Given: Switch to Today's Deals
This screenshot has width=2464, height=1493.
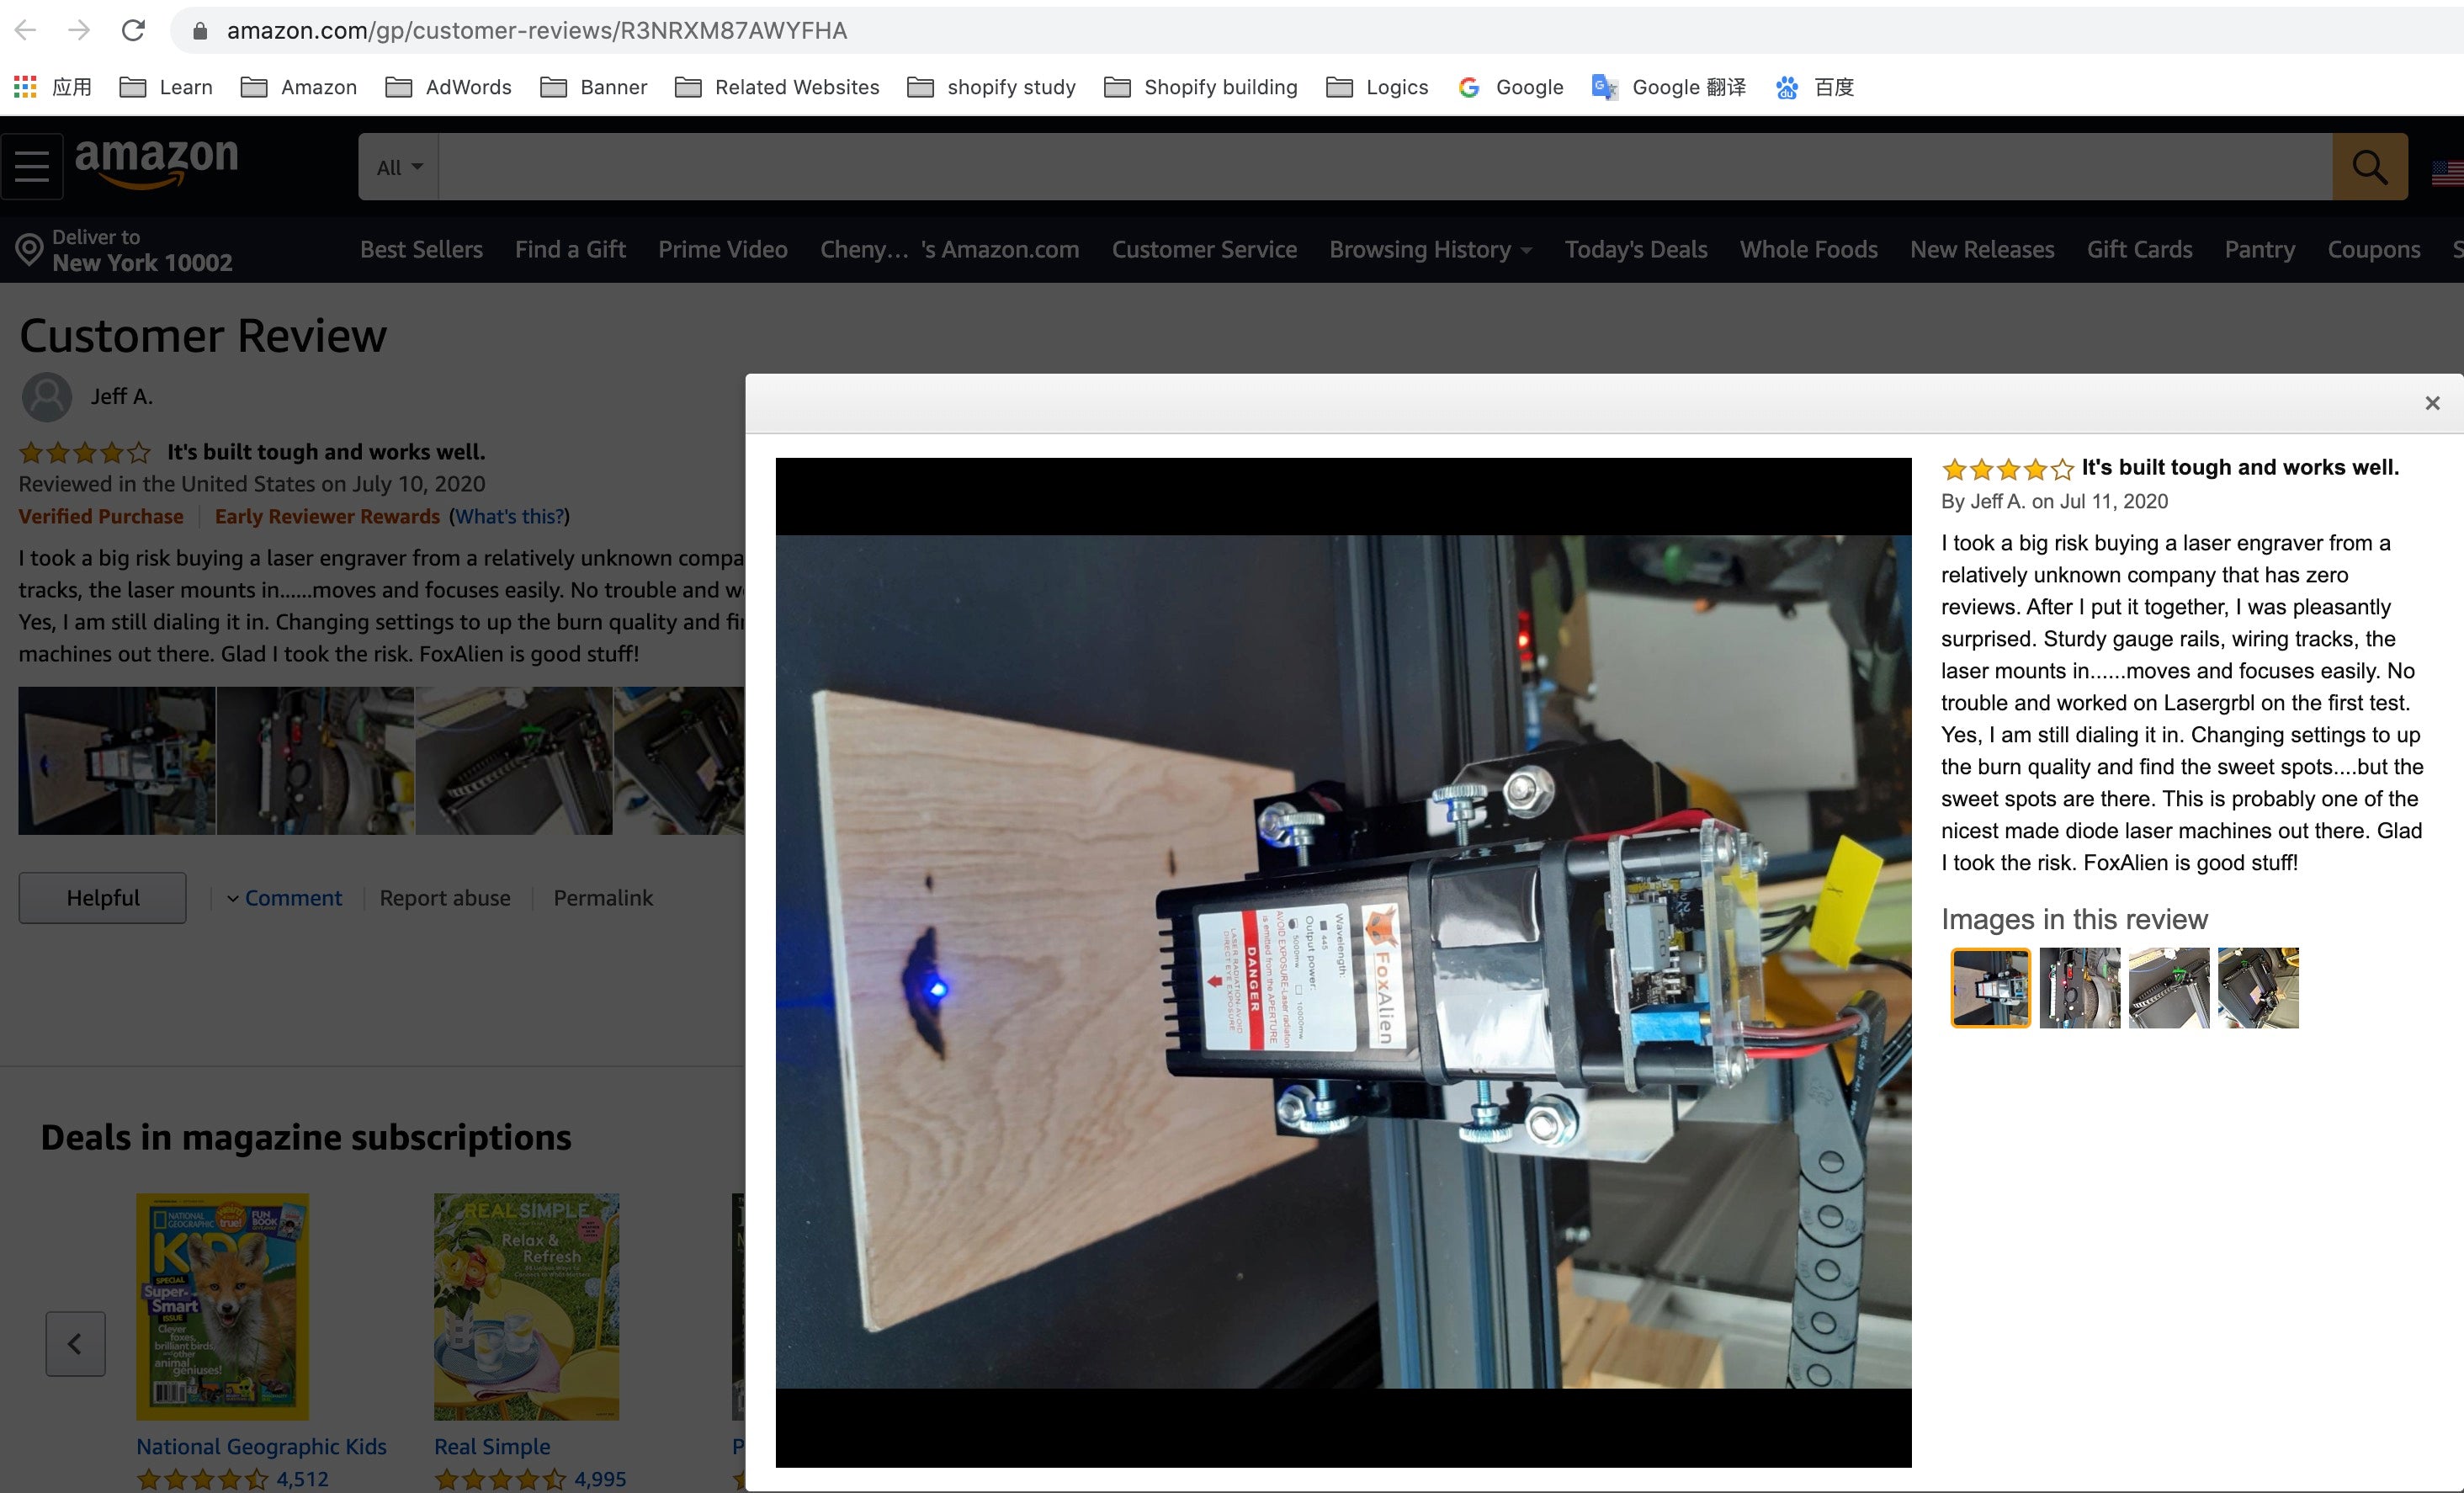Looking at the screenshot, I should pyautogui.click(x=1636, y=250).
